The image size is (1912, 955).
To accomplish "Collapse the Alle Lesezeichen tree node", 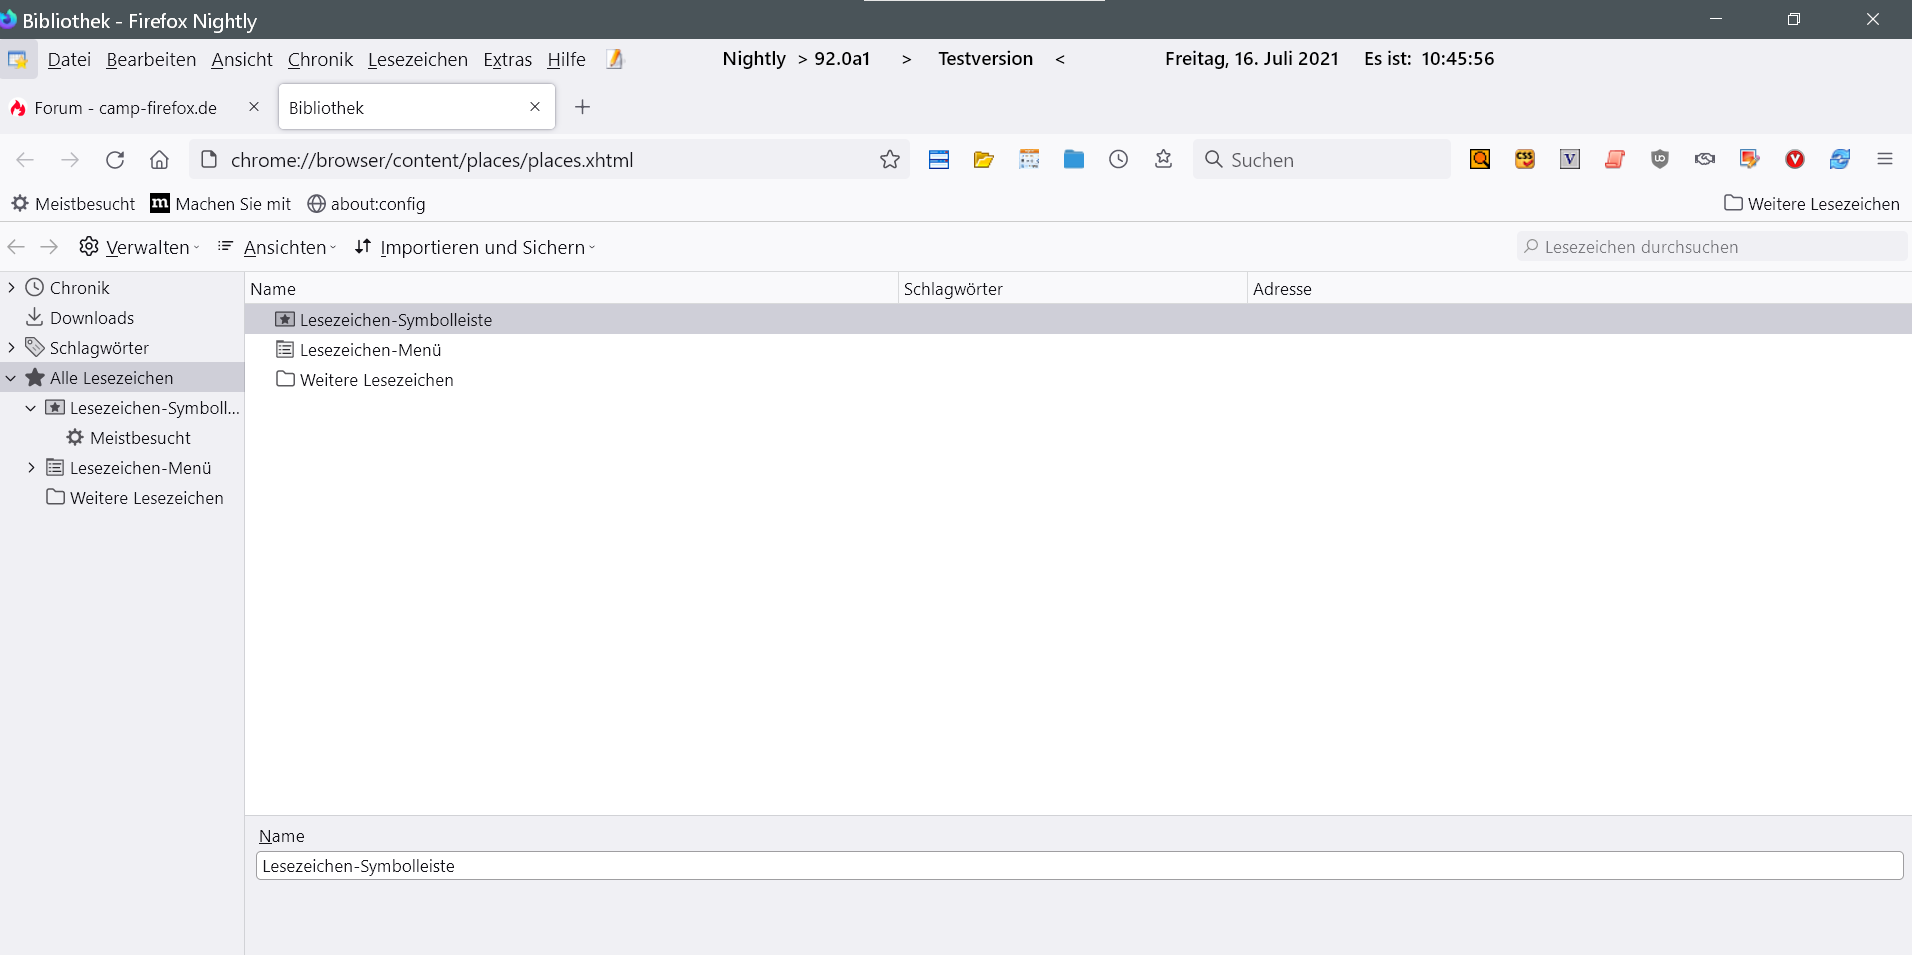I will click(11, 378).
